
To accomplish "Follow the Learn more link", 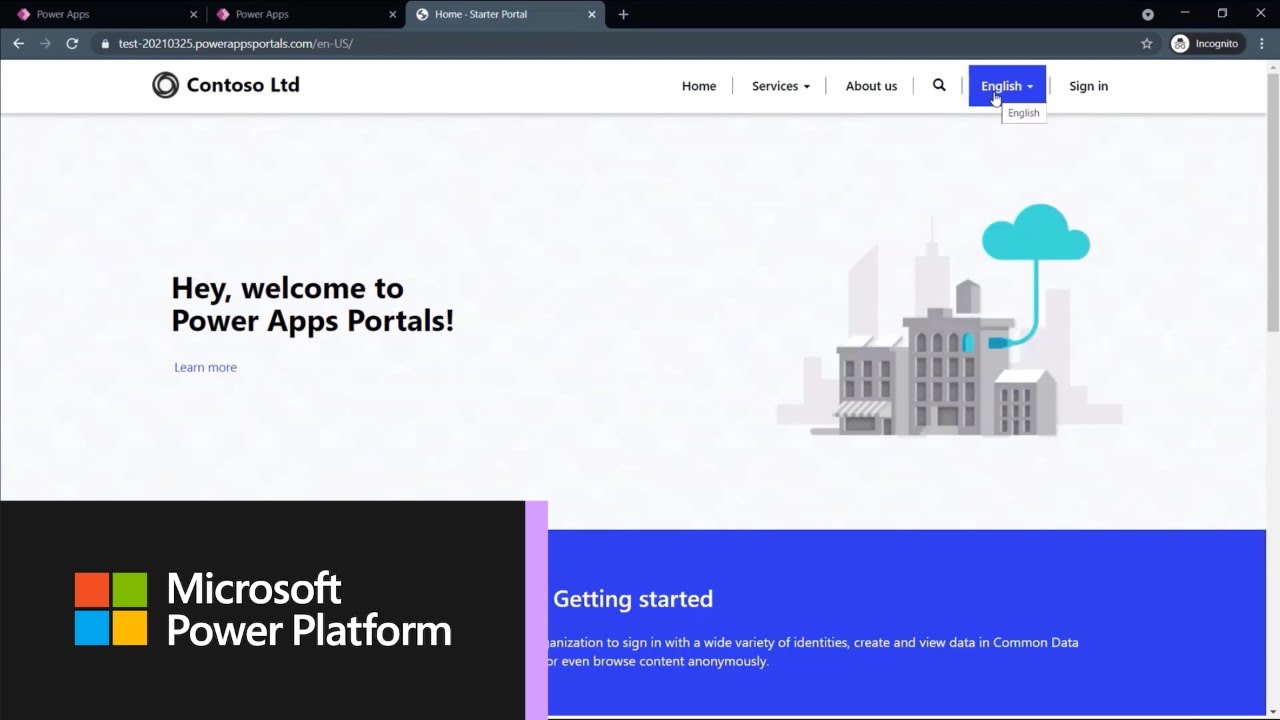I will pyautogui.click(x=205, y=367).
